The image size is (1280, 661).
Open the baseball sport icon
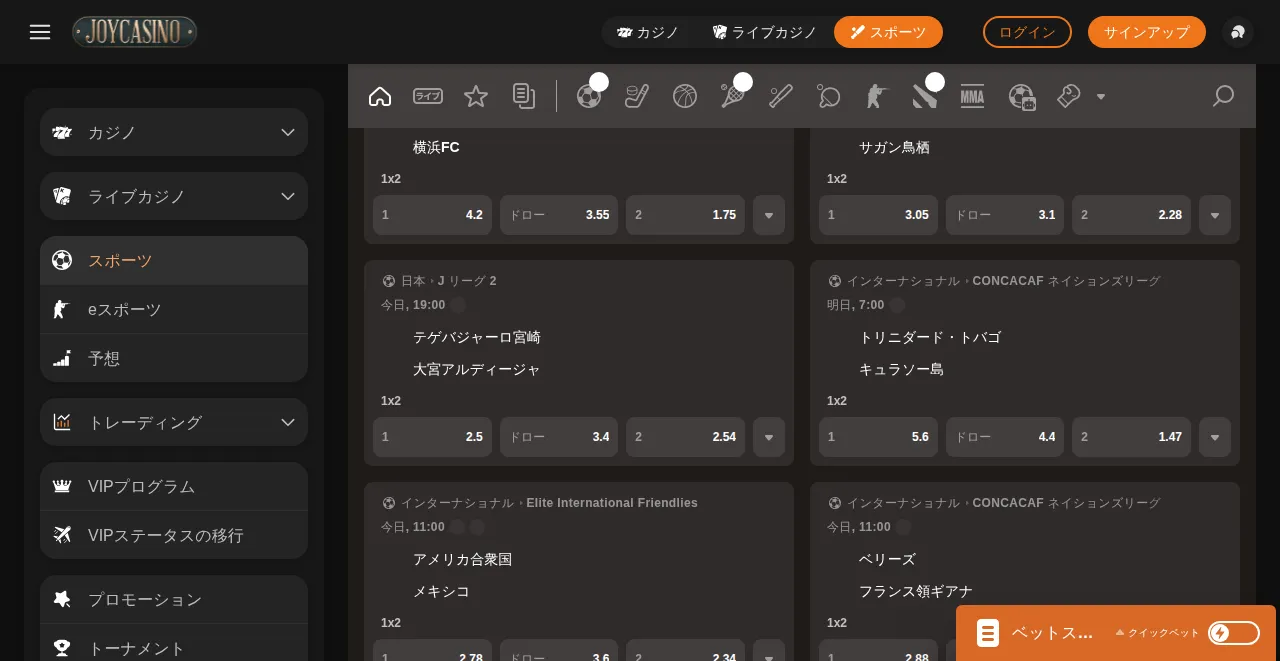[781, 96]
